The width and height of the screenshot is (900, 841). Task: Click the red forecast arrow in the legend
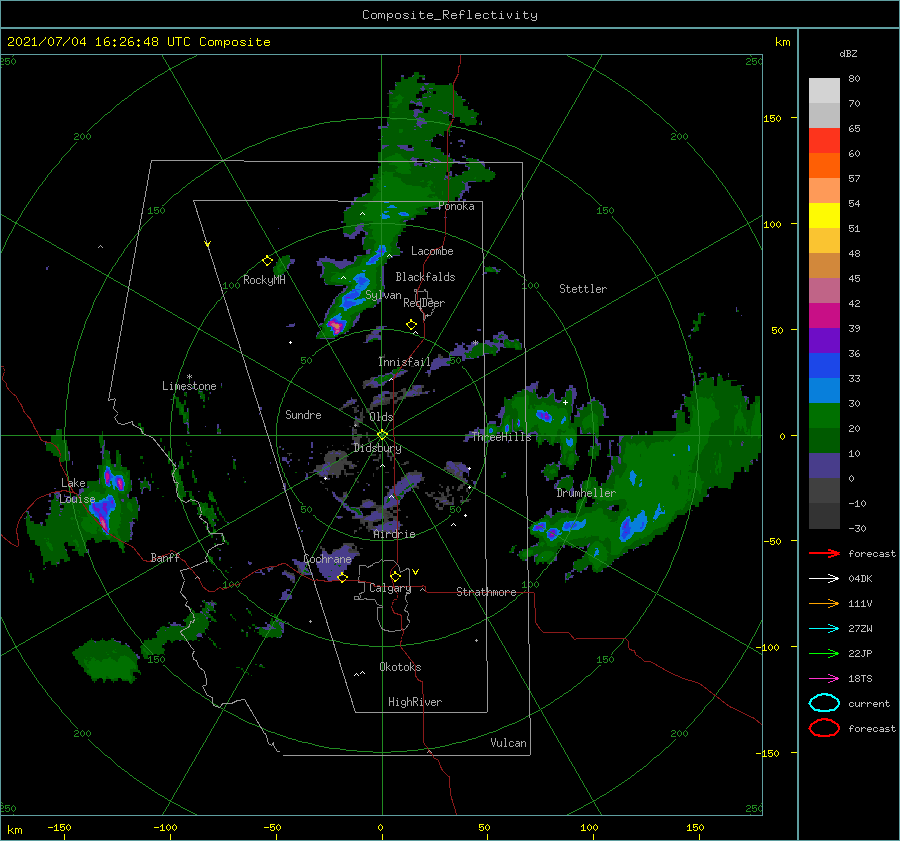tap(824, 553)
